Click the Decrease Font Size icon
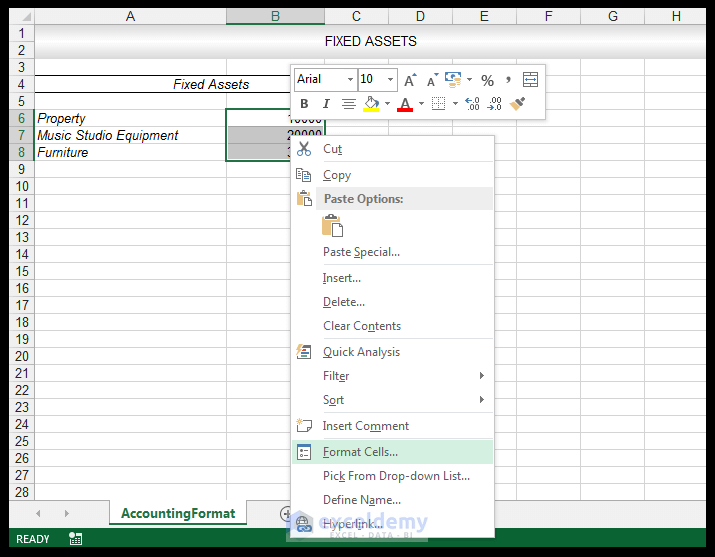This screenshot has width=715, height=557. tap(432, 80)
